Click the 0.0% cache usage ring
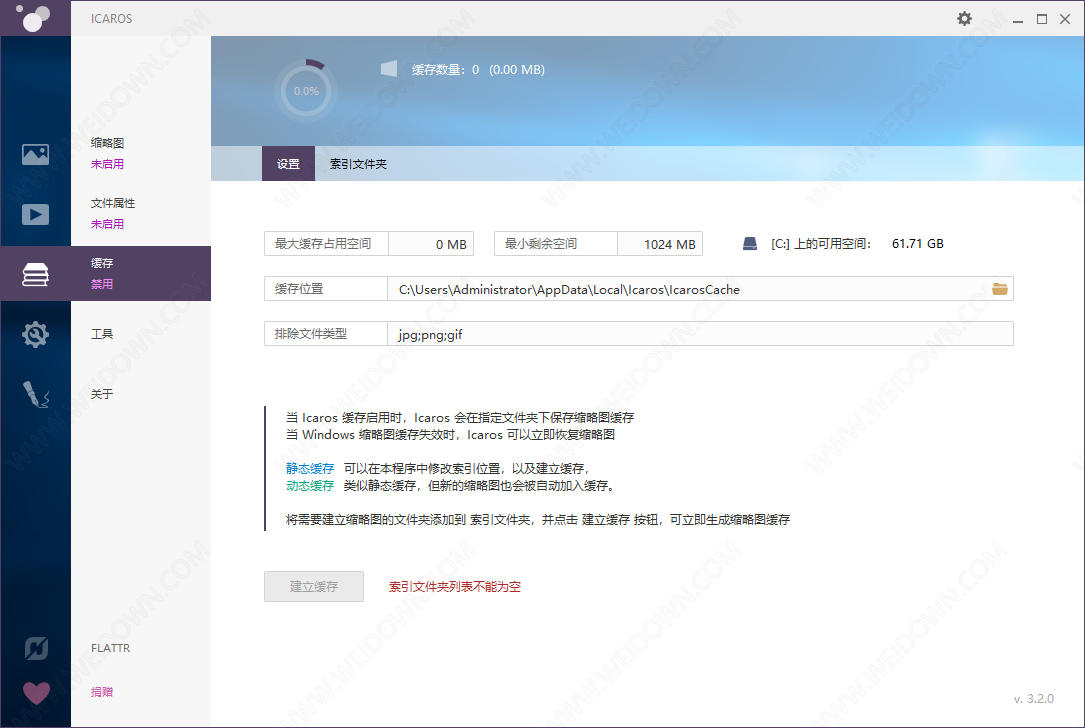The width and height of the screenshot is (1085, 728). point(306,91)
